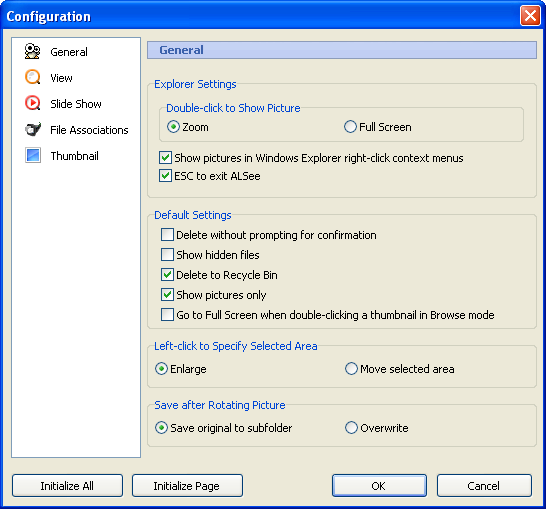Switch to File Associations page
Viewport: 546px width, 509px height.
click(x=89, y=130)
